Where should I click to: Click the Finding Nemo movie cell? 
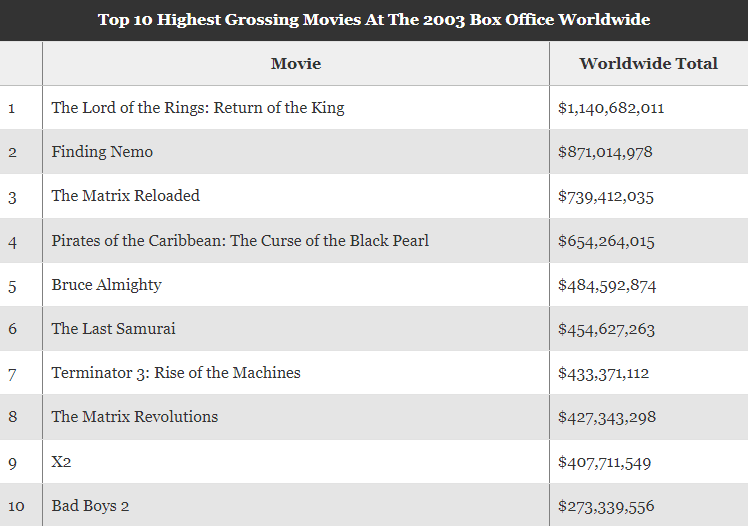(102, 152)
